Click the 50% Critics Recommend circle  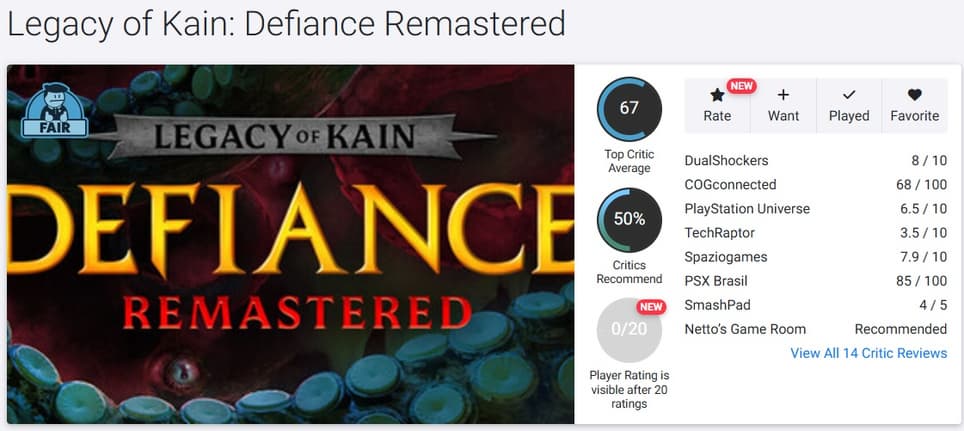(629, 220)
